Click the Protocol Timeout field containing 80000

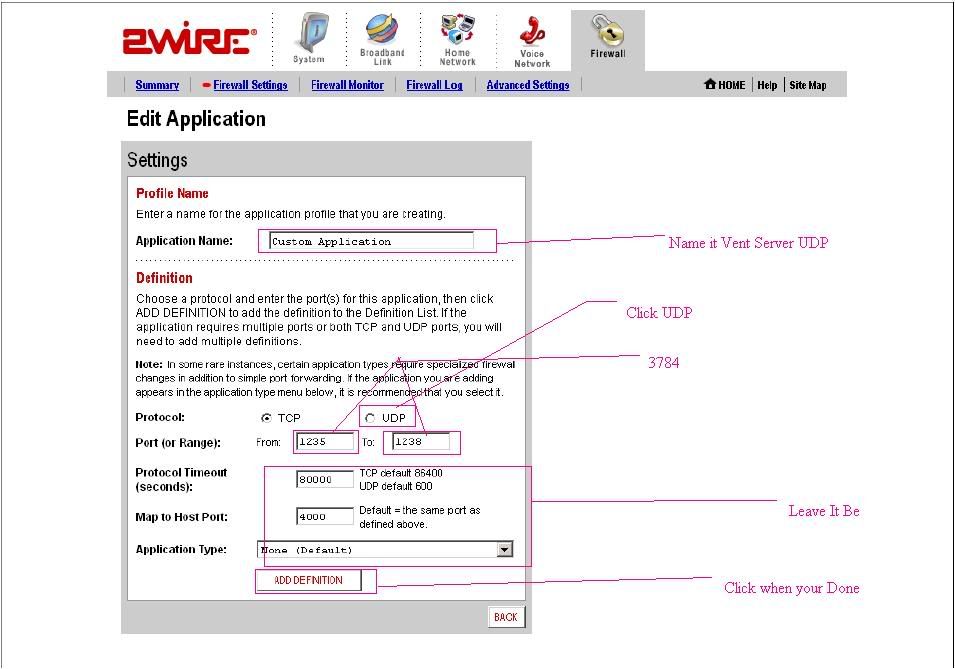(325, 480)
